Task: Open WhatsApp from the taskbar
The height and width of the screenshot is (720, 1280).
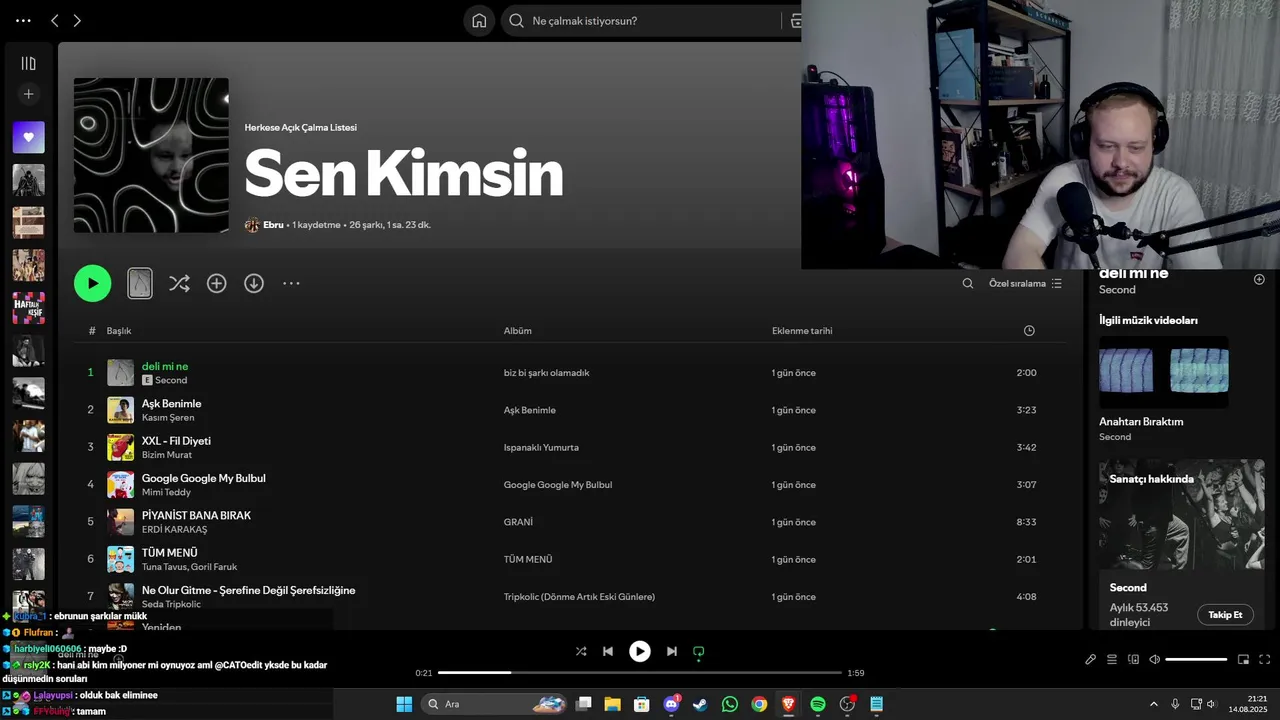Action: [730, 704]
